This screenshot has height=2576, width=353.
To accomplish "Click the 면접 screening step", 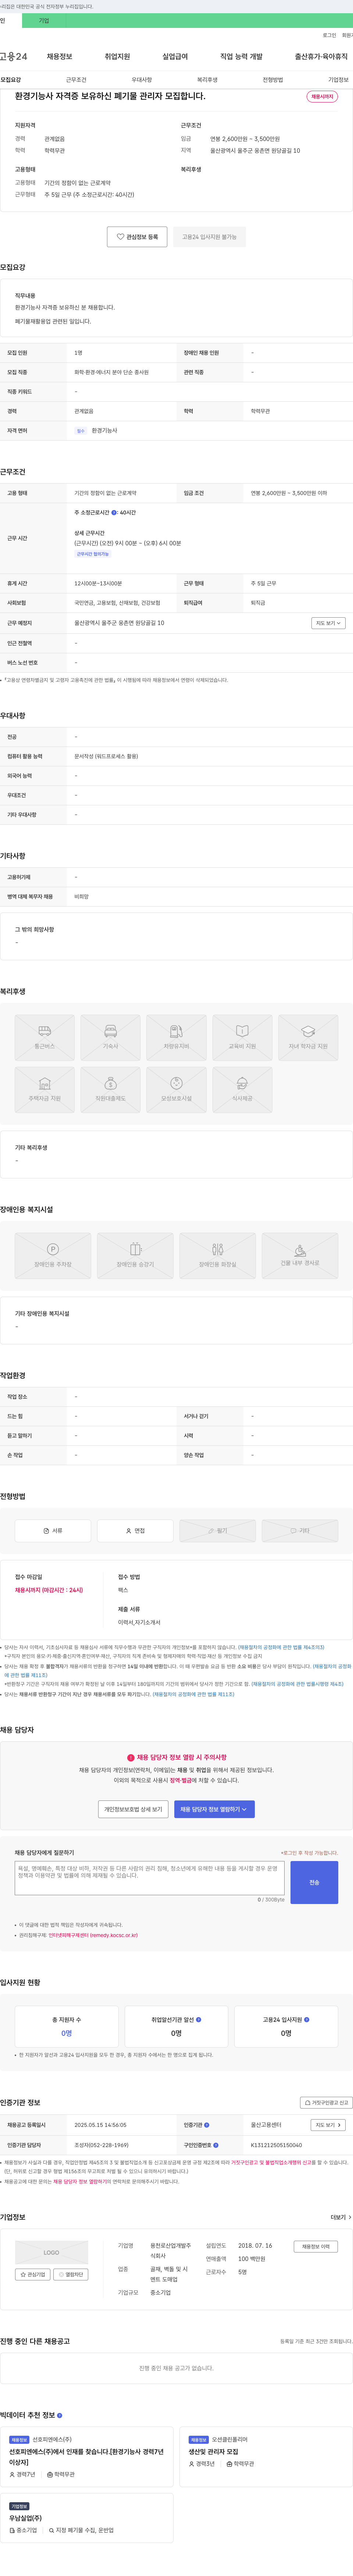I will tap(135, 1530).
